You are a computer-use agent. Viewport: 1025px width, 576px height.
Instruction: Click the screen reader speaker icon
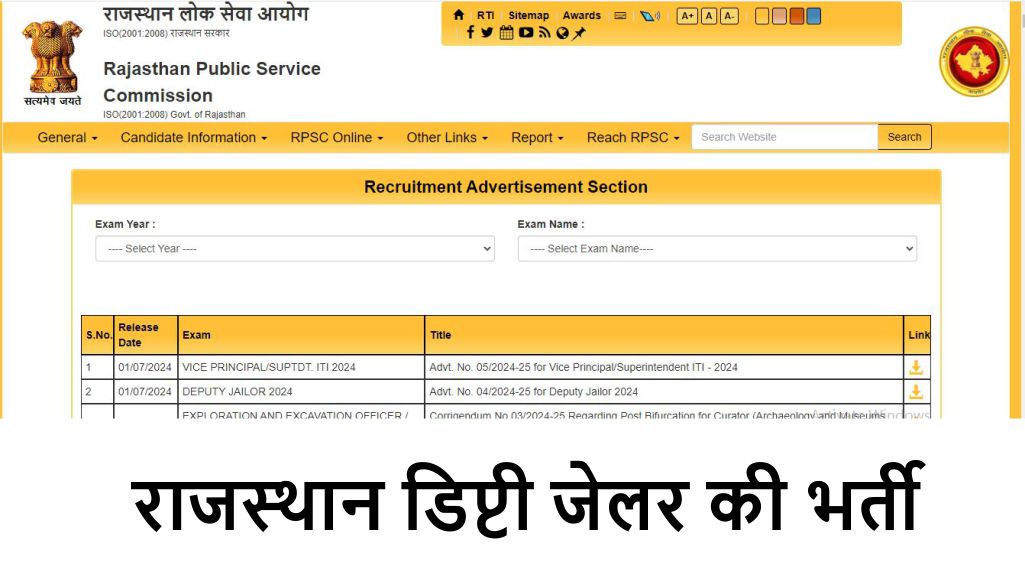click(x=649, y=16)
